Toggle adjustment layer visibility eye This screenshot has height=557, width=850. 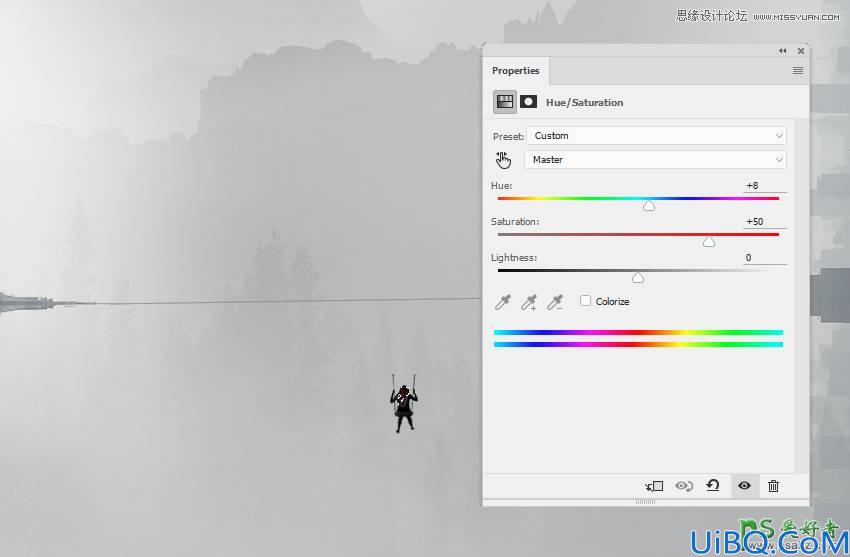click(x=744, y=486)
